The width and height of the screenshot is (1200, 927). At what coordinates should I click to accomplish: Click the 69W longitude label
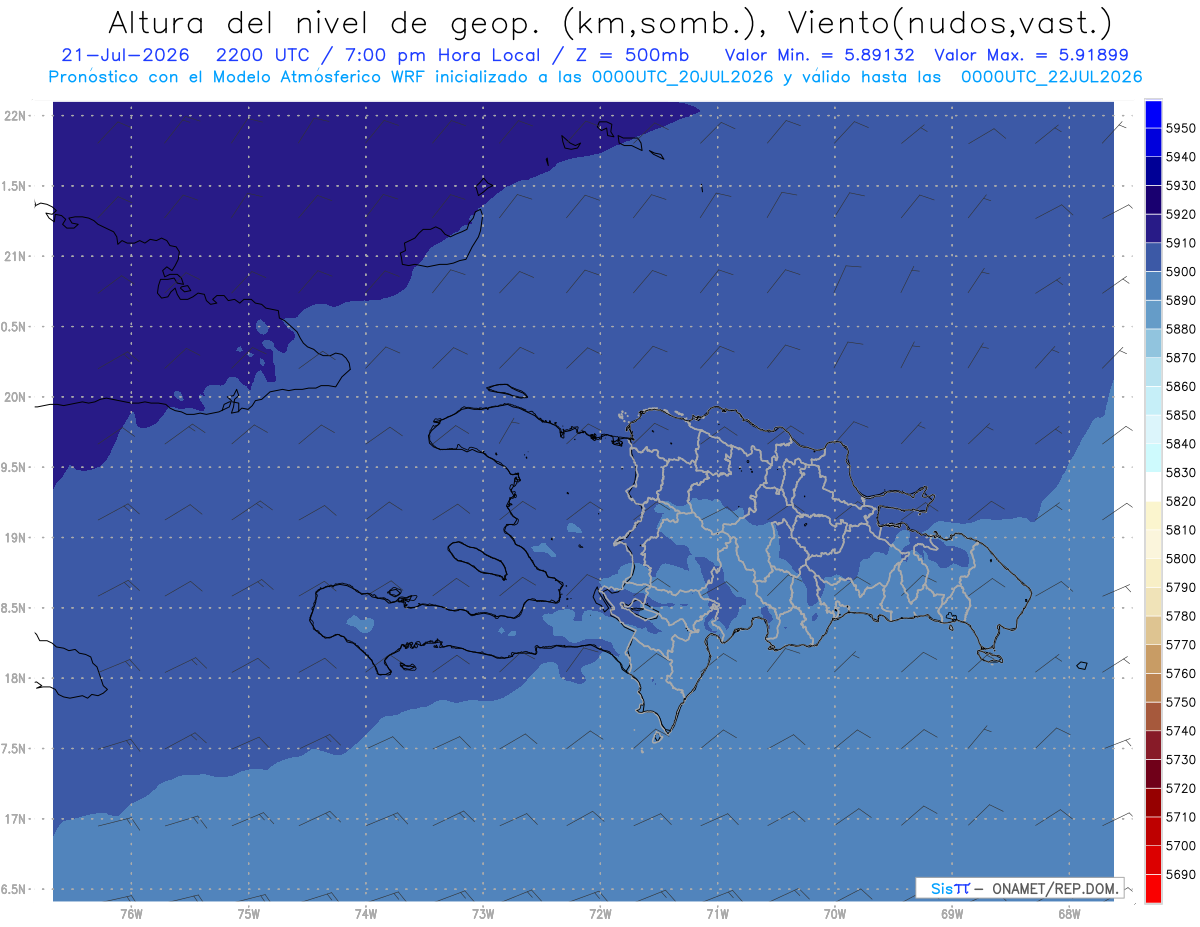point(952,913)
